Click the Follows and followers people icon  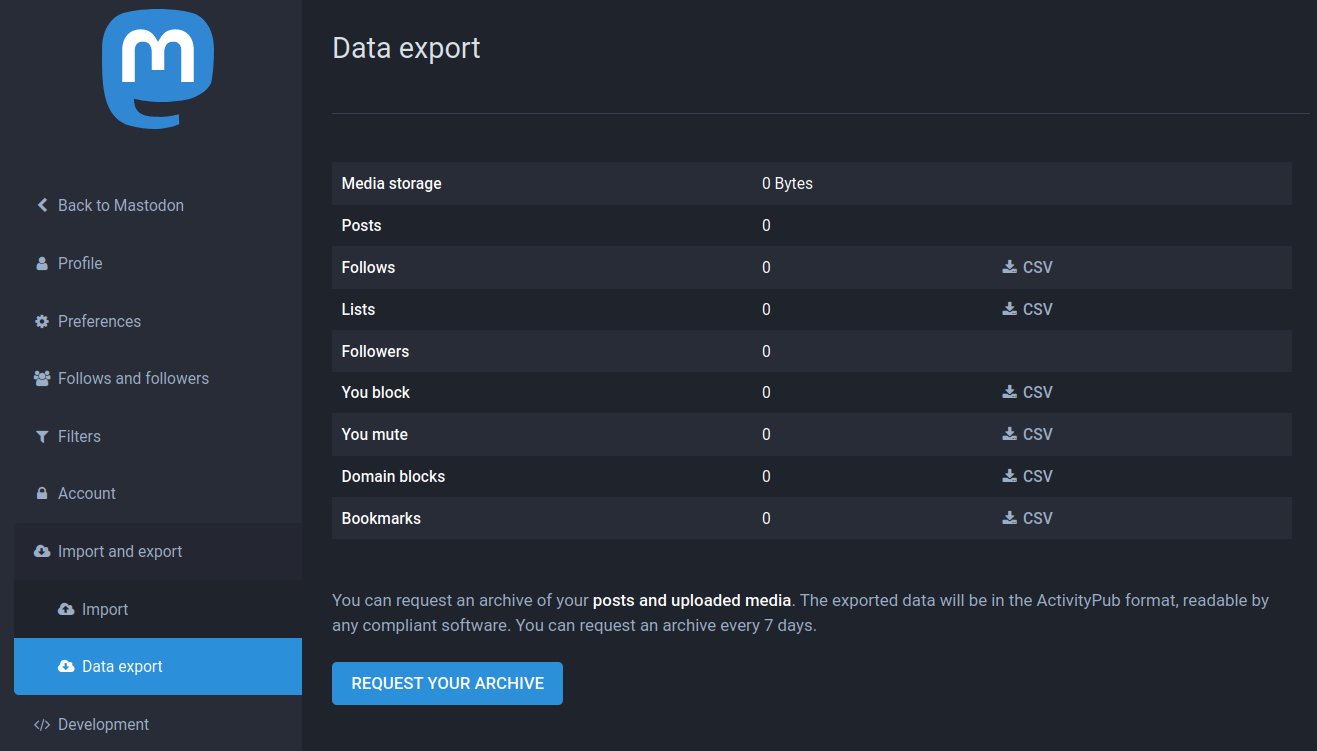[x=42, y=378]
